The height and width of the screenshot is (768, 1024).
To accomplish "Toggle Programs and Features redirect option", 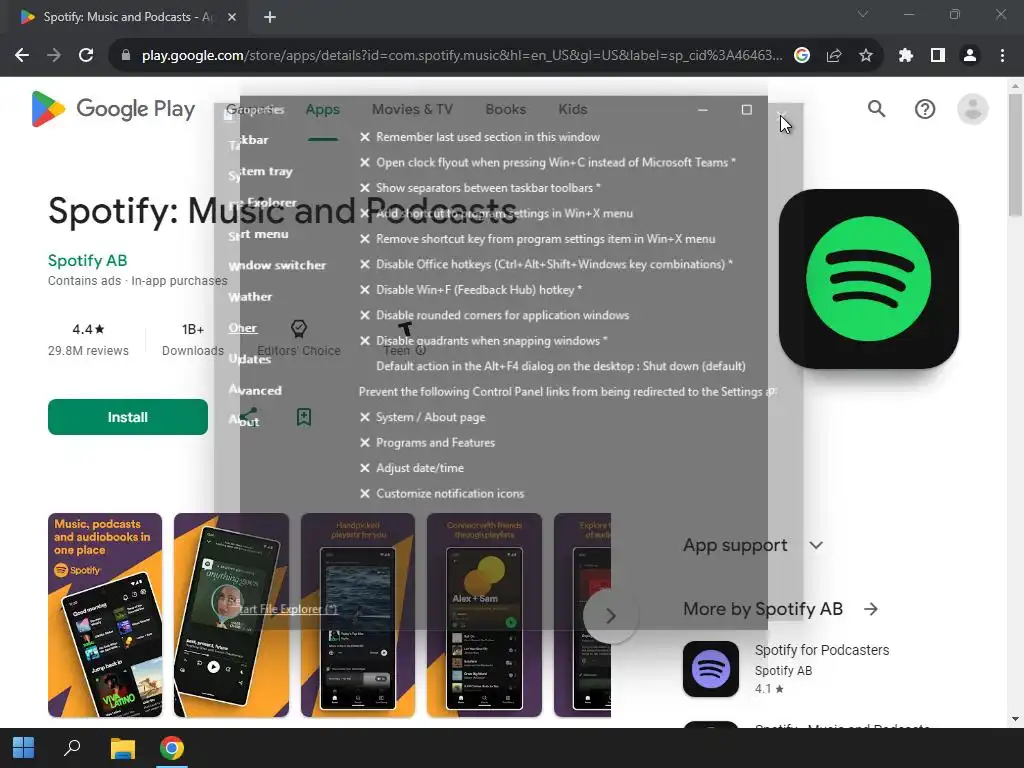I will [427, 443].
